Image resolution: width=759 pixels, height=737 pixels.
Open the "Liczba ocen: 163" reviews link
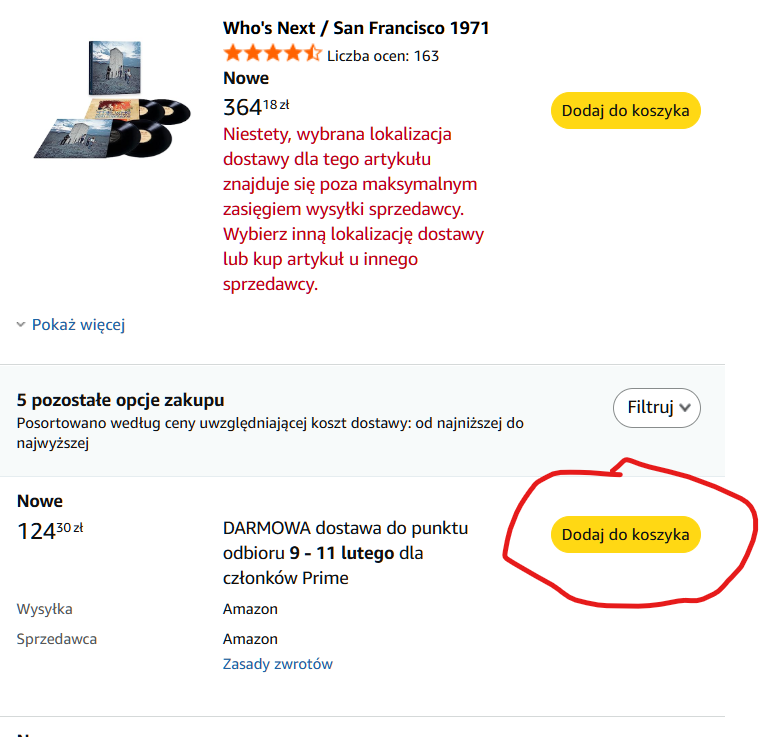383,55
